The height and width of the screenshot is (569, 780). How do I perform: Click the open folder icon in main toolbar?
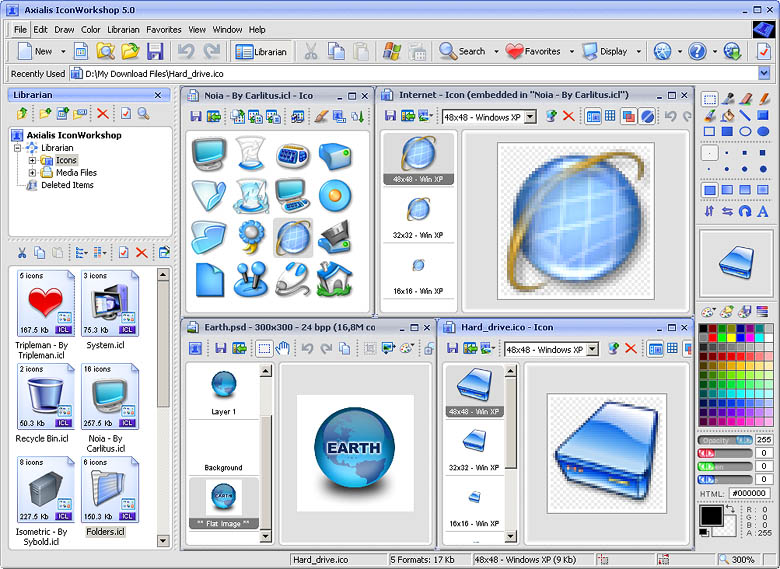pos(130,51)
